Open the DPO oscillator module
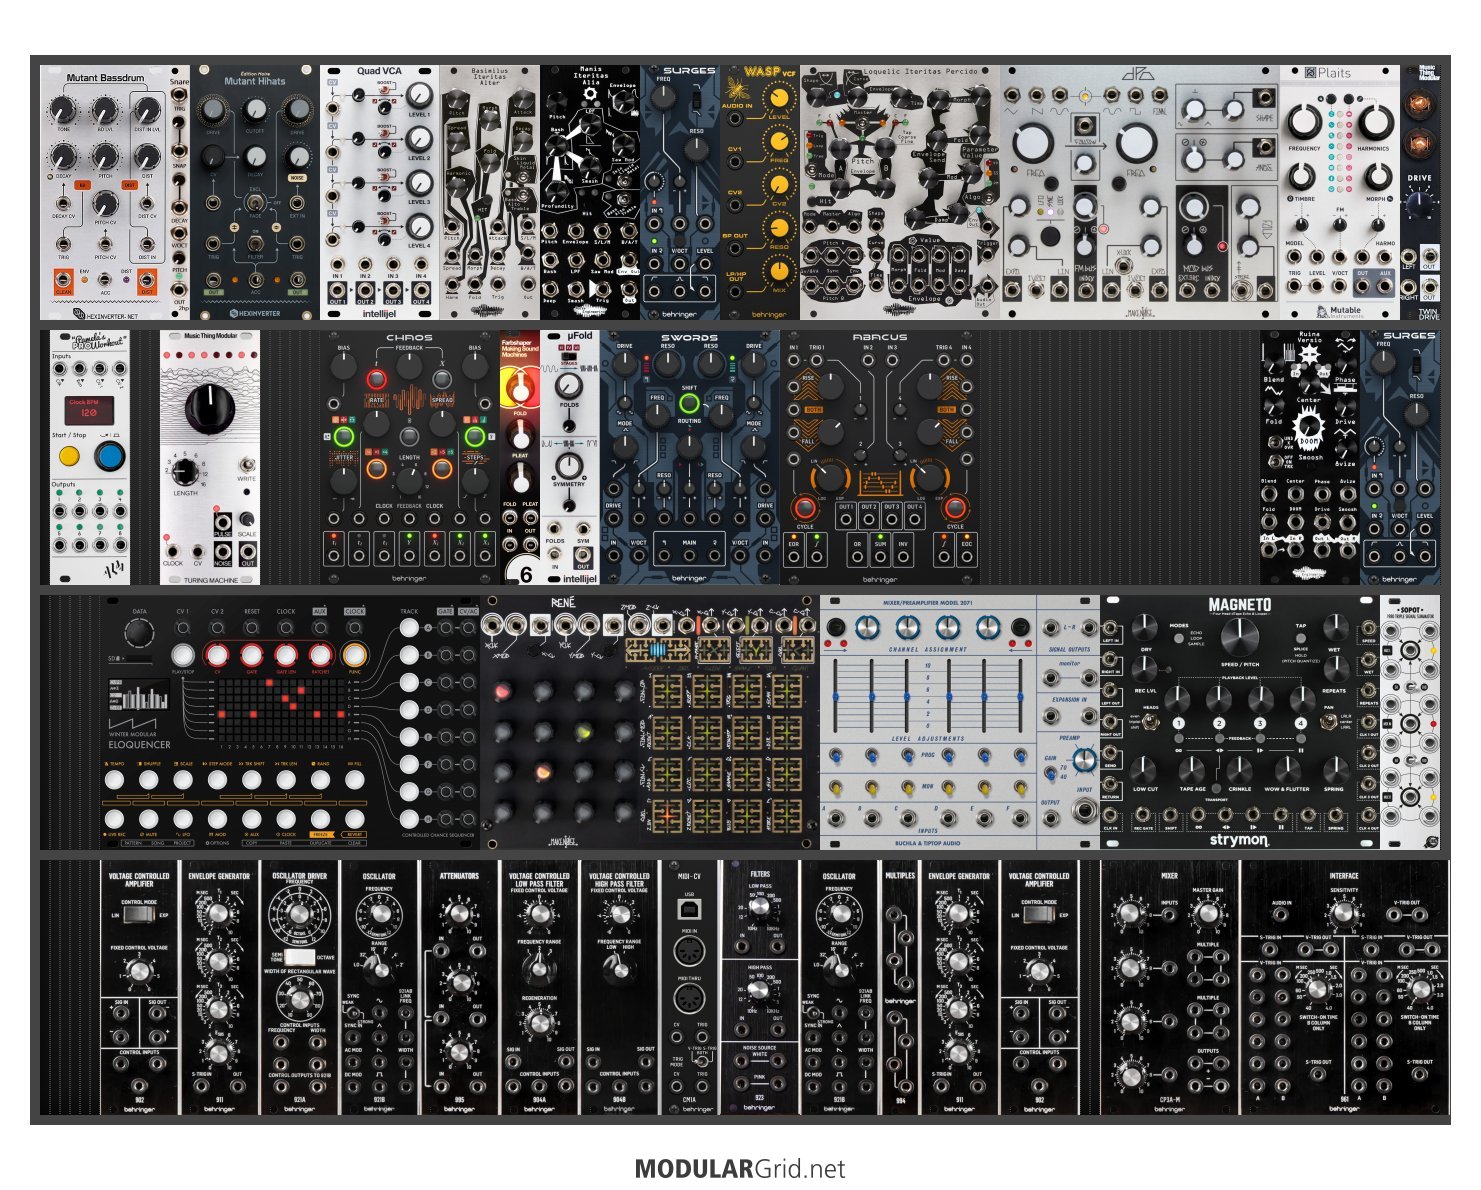The width and height of the screenshot is (1481, 1190). (x=1139, y=193)
